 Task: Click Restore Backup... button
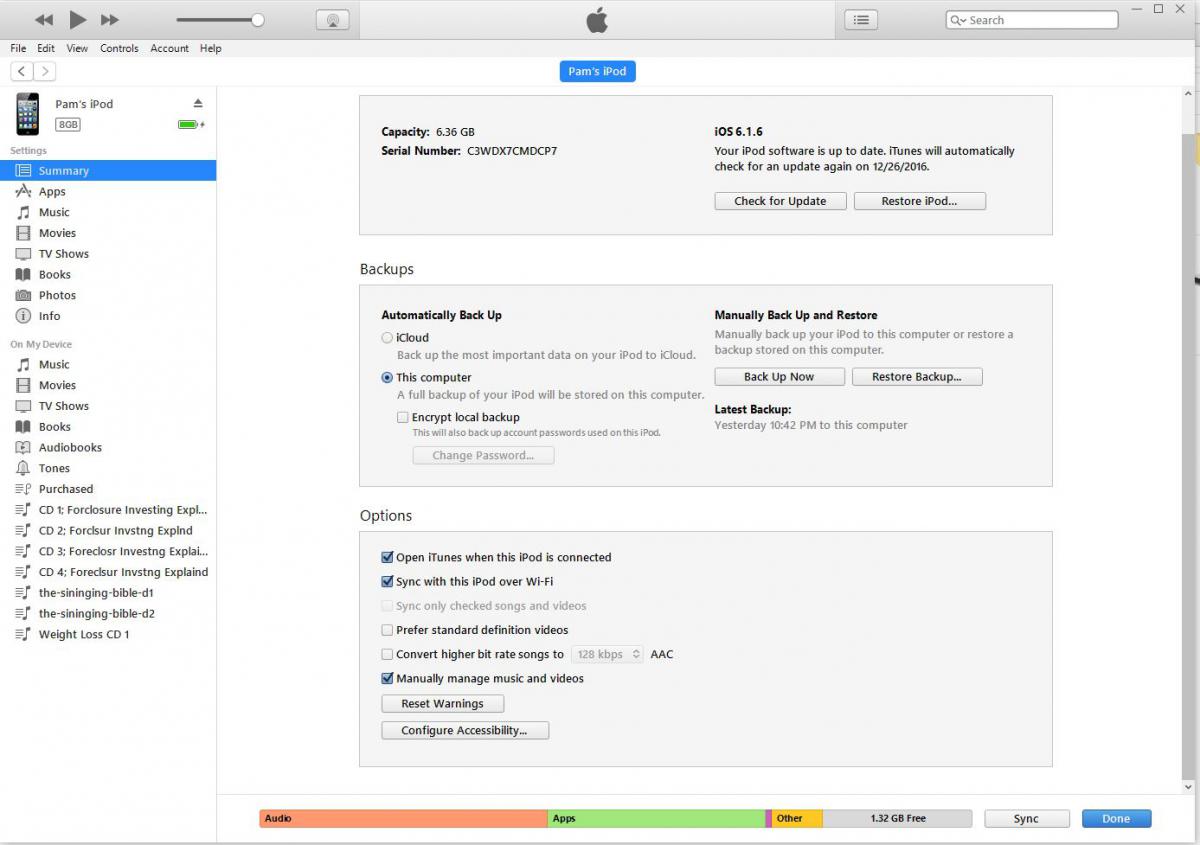point(917,377)
